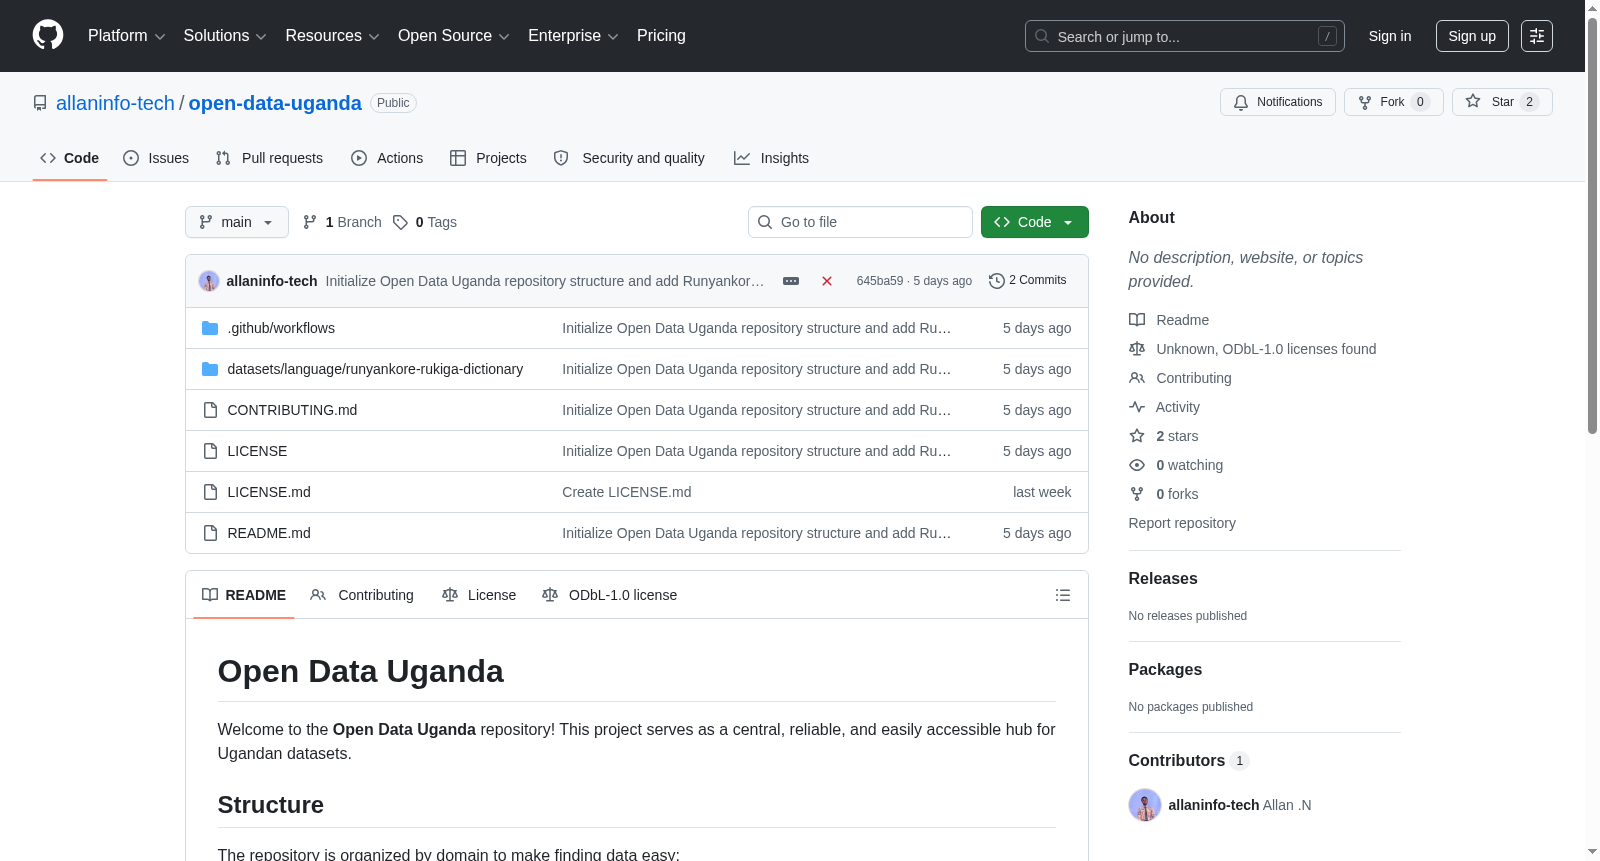Image resolution: width=1600 pixels, height=861 pixels.
Task: Expand the Resources menu
Action: [333, 36]
